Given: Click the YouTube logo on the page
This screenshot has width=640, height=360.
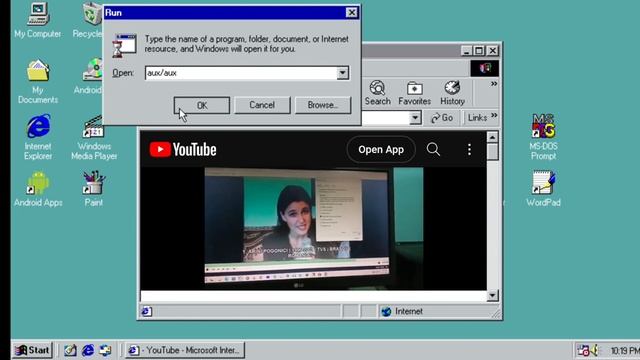Looking at the screenshot, I should point(183,150).
